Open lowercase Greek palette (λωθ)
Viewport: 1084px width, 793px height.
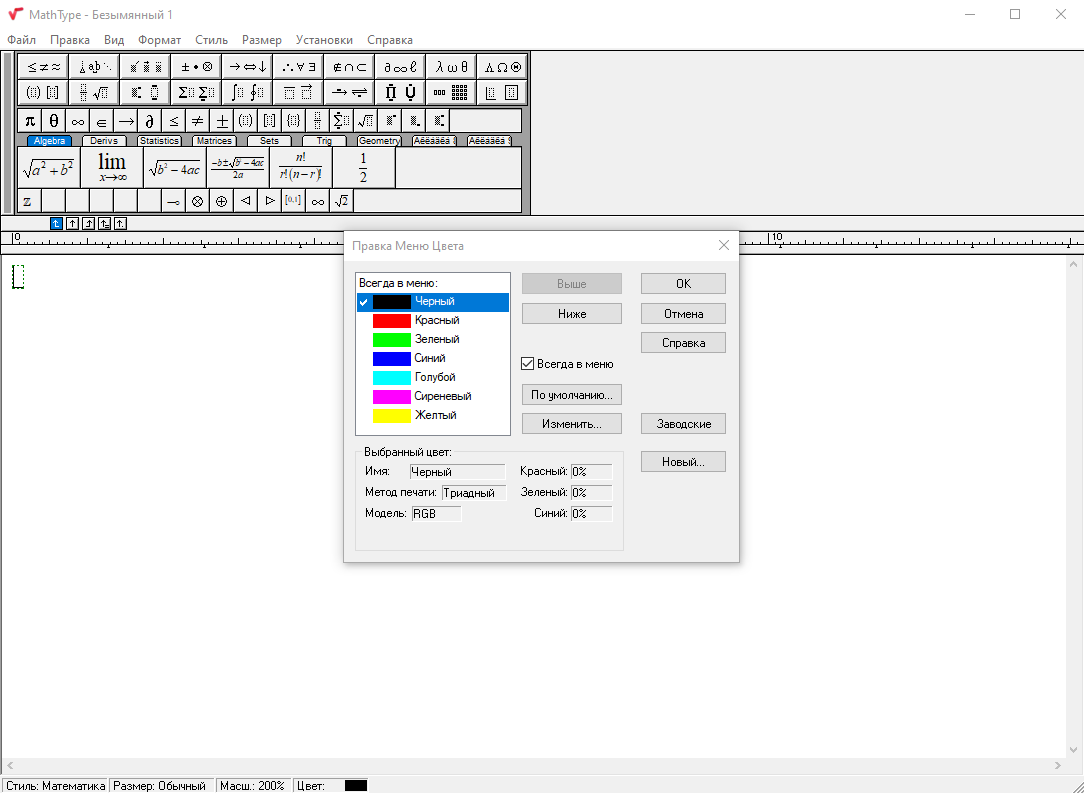point(451,67)
